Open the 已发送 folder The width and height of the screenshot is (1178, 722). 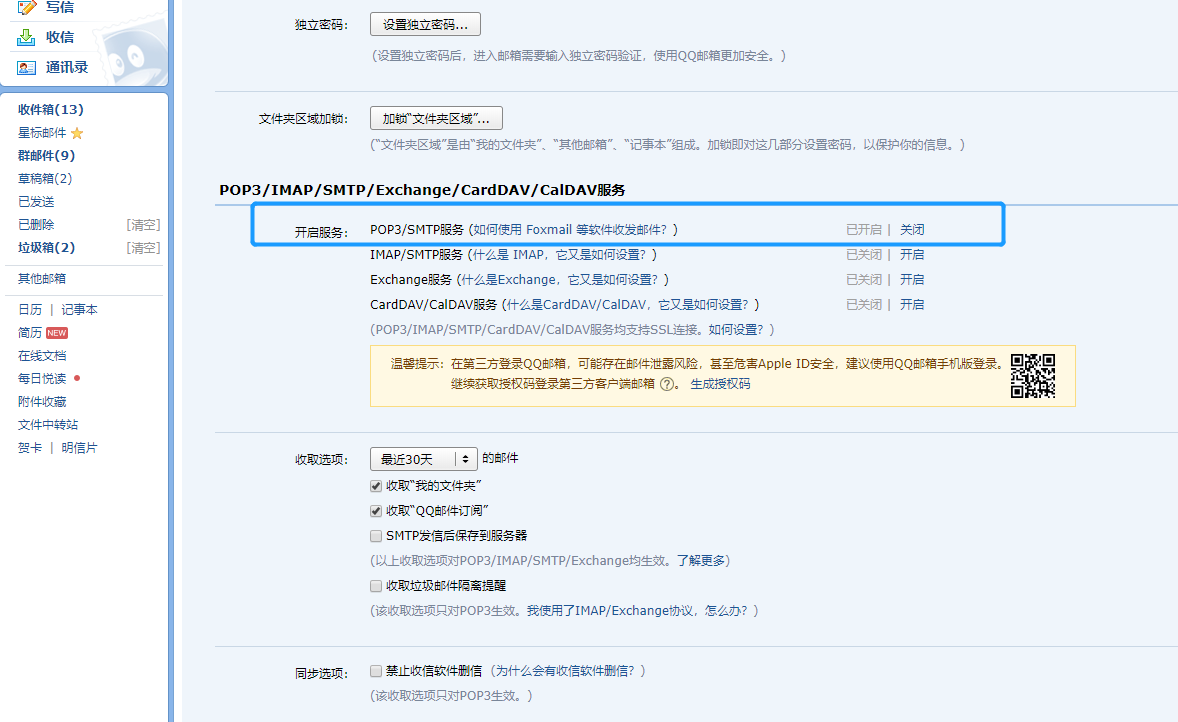pyautogui.click(x=36, y=201)
